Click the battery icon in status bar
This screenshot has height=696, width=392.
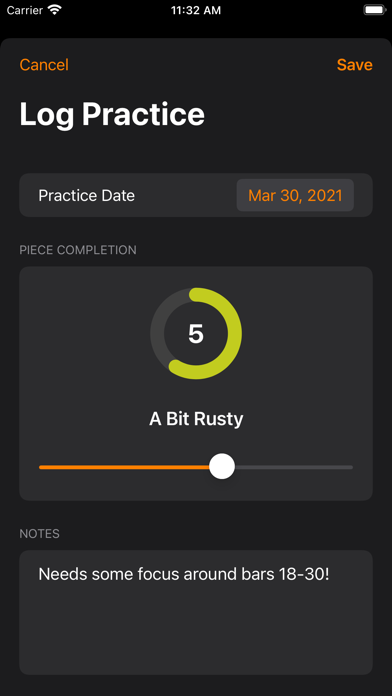(374, 10)
